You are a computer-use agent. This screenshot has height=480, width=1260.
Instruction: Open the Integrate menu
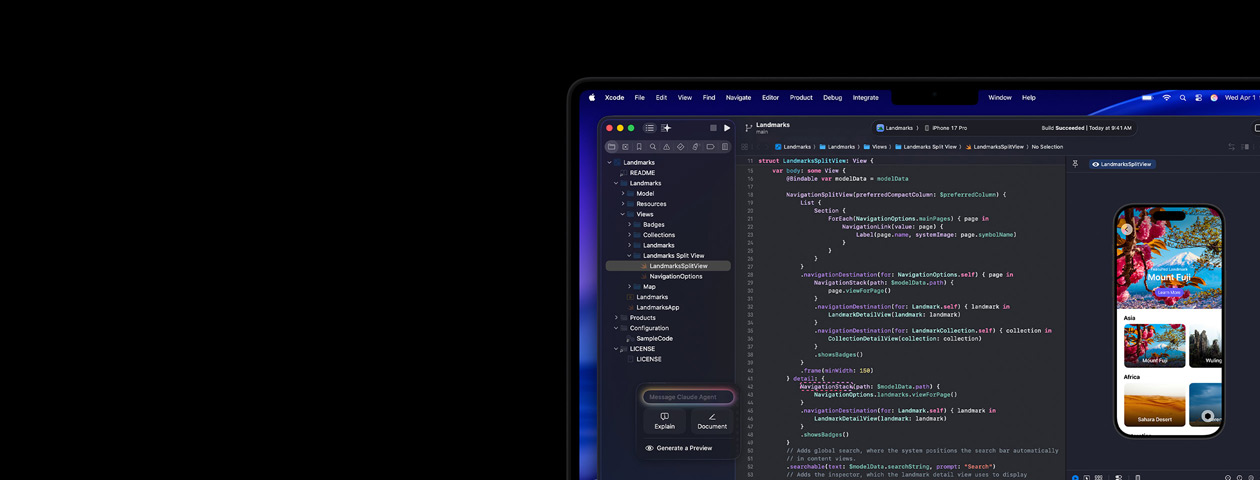click(866, 98)
